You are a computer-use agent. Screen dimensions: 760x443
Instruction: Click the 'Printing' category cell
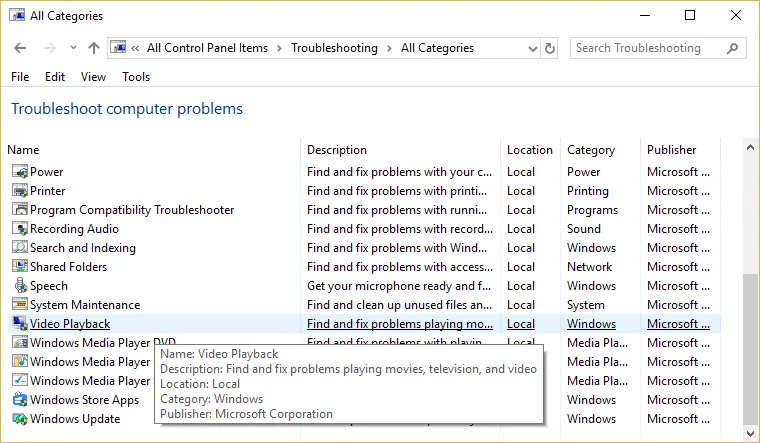tap(587, 191)
